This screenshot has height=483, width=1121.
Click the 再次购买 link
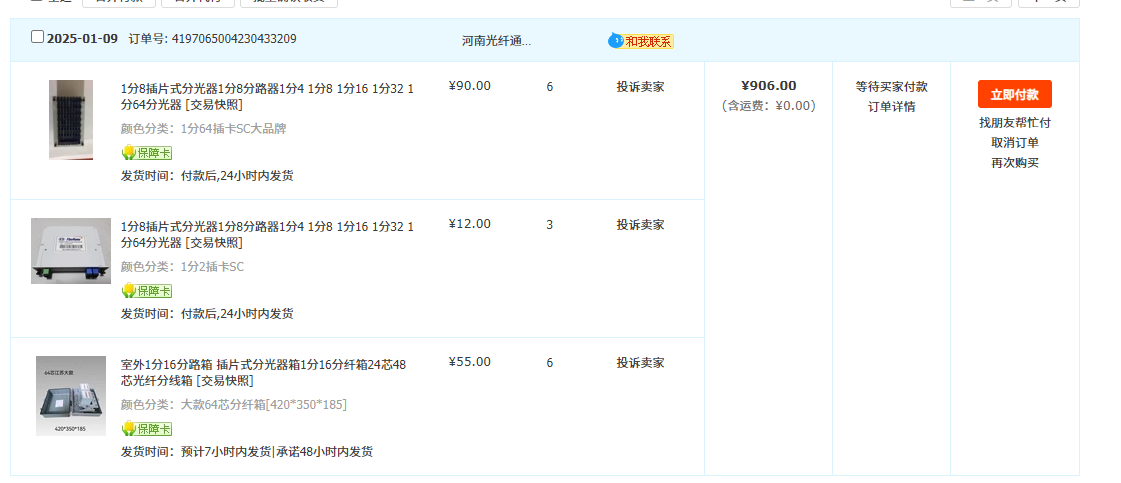coord(1014,163)
